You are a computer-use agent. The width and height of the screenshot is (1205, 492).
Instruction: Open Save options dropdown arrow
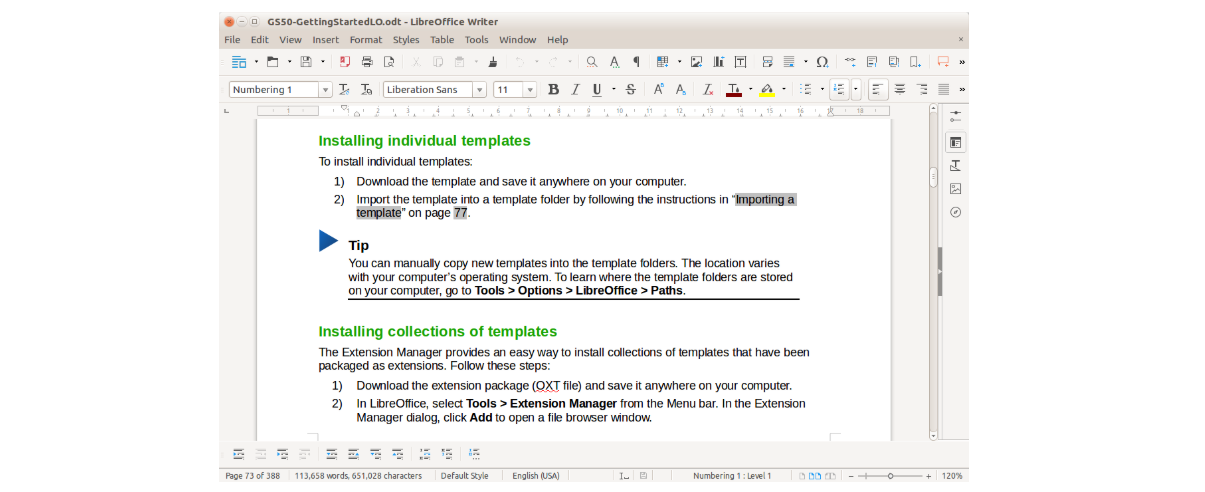click(x=323, y=62)
